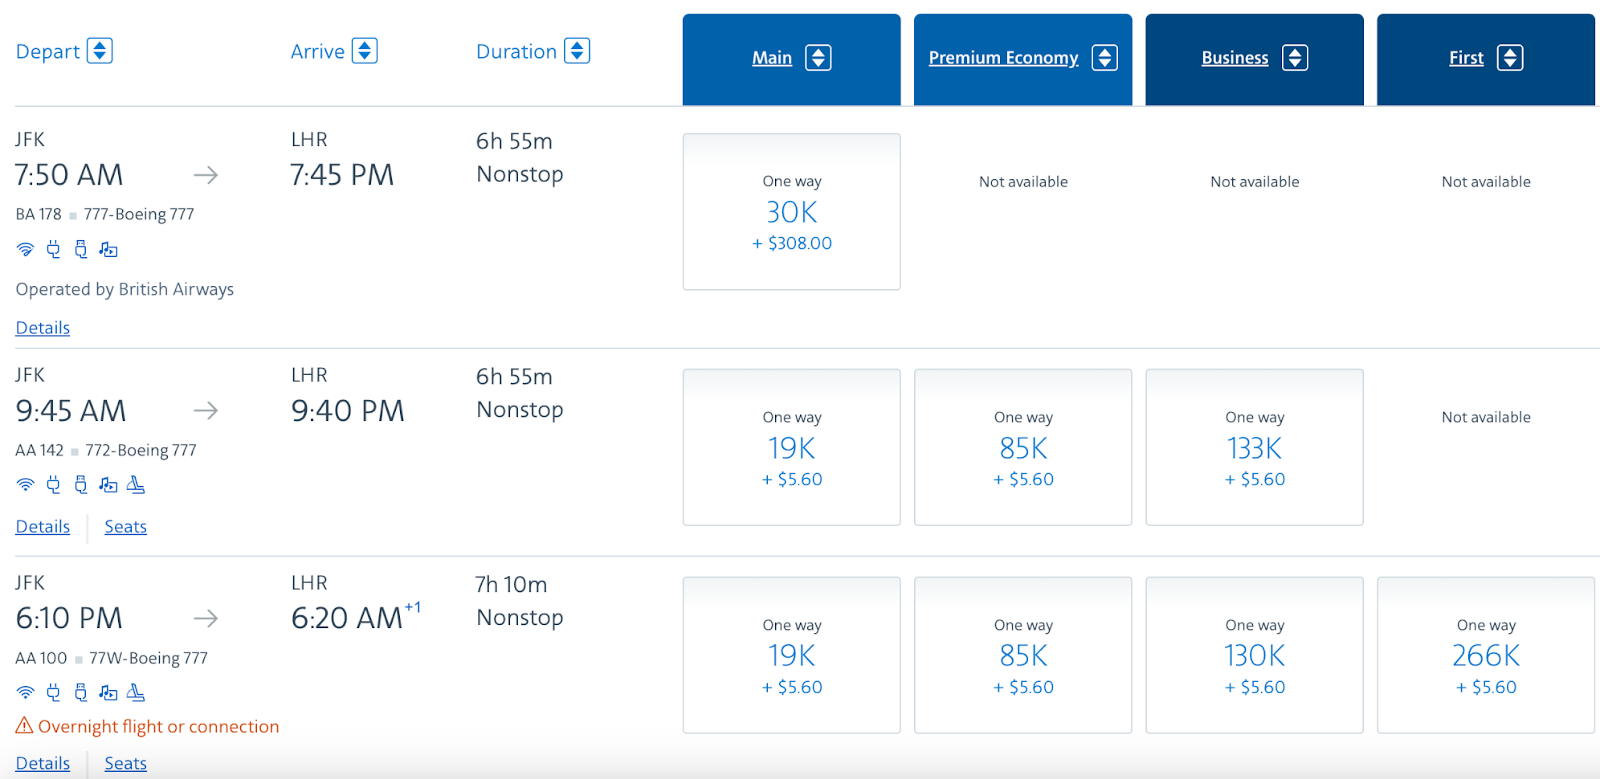1600x779 pixels.
Task: Click the 'AA 100' flight number
Action: point(41,658)
